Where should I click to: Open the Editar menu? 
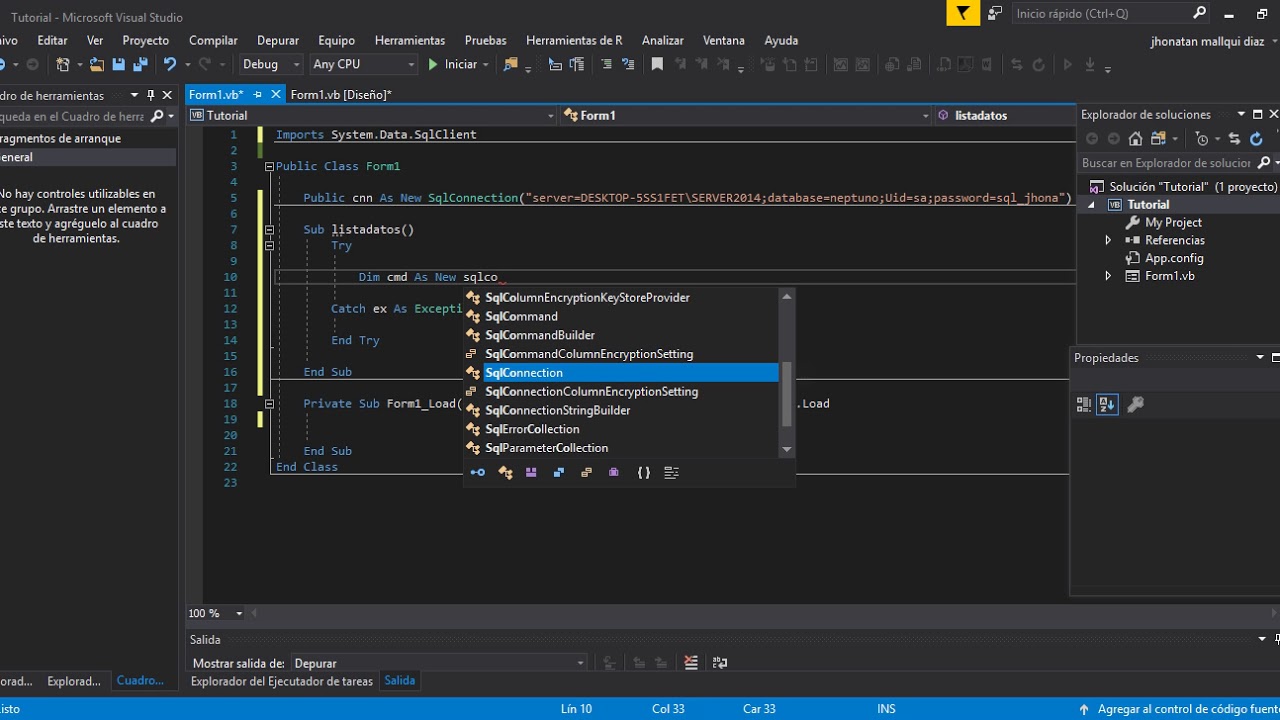[x=52, y=40]
